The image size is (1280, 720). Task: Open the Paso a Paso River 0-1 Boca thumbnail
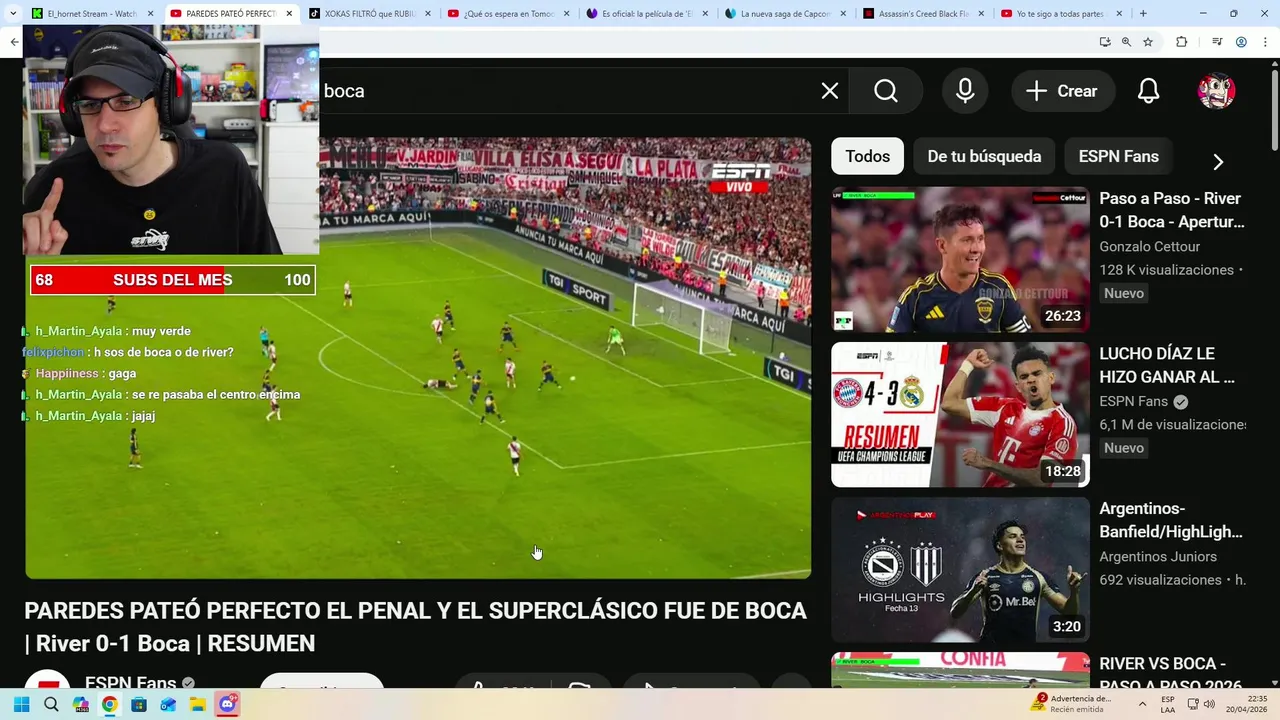point(960,260)
